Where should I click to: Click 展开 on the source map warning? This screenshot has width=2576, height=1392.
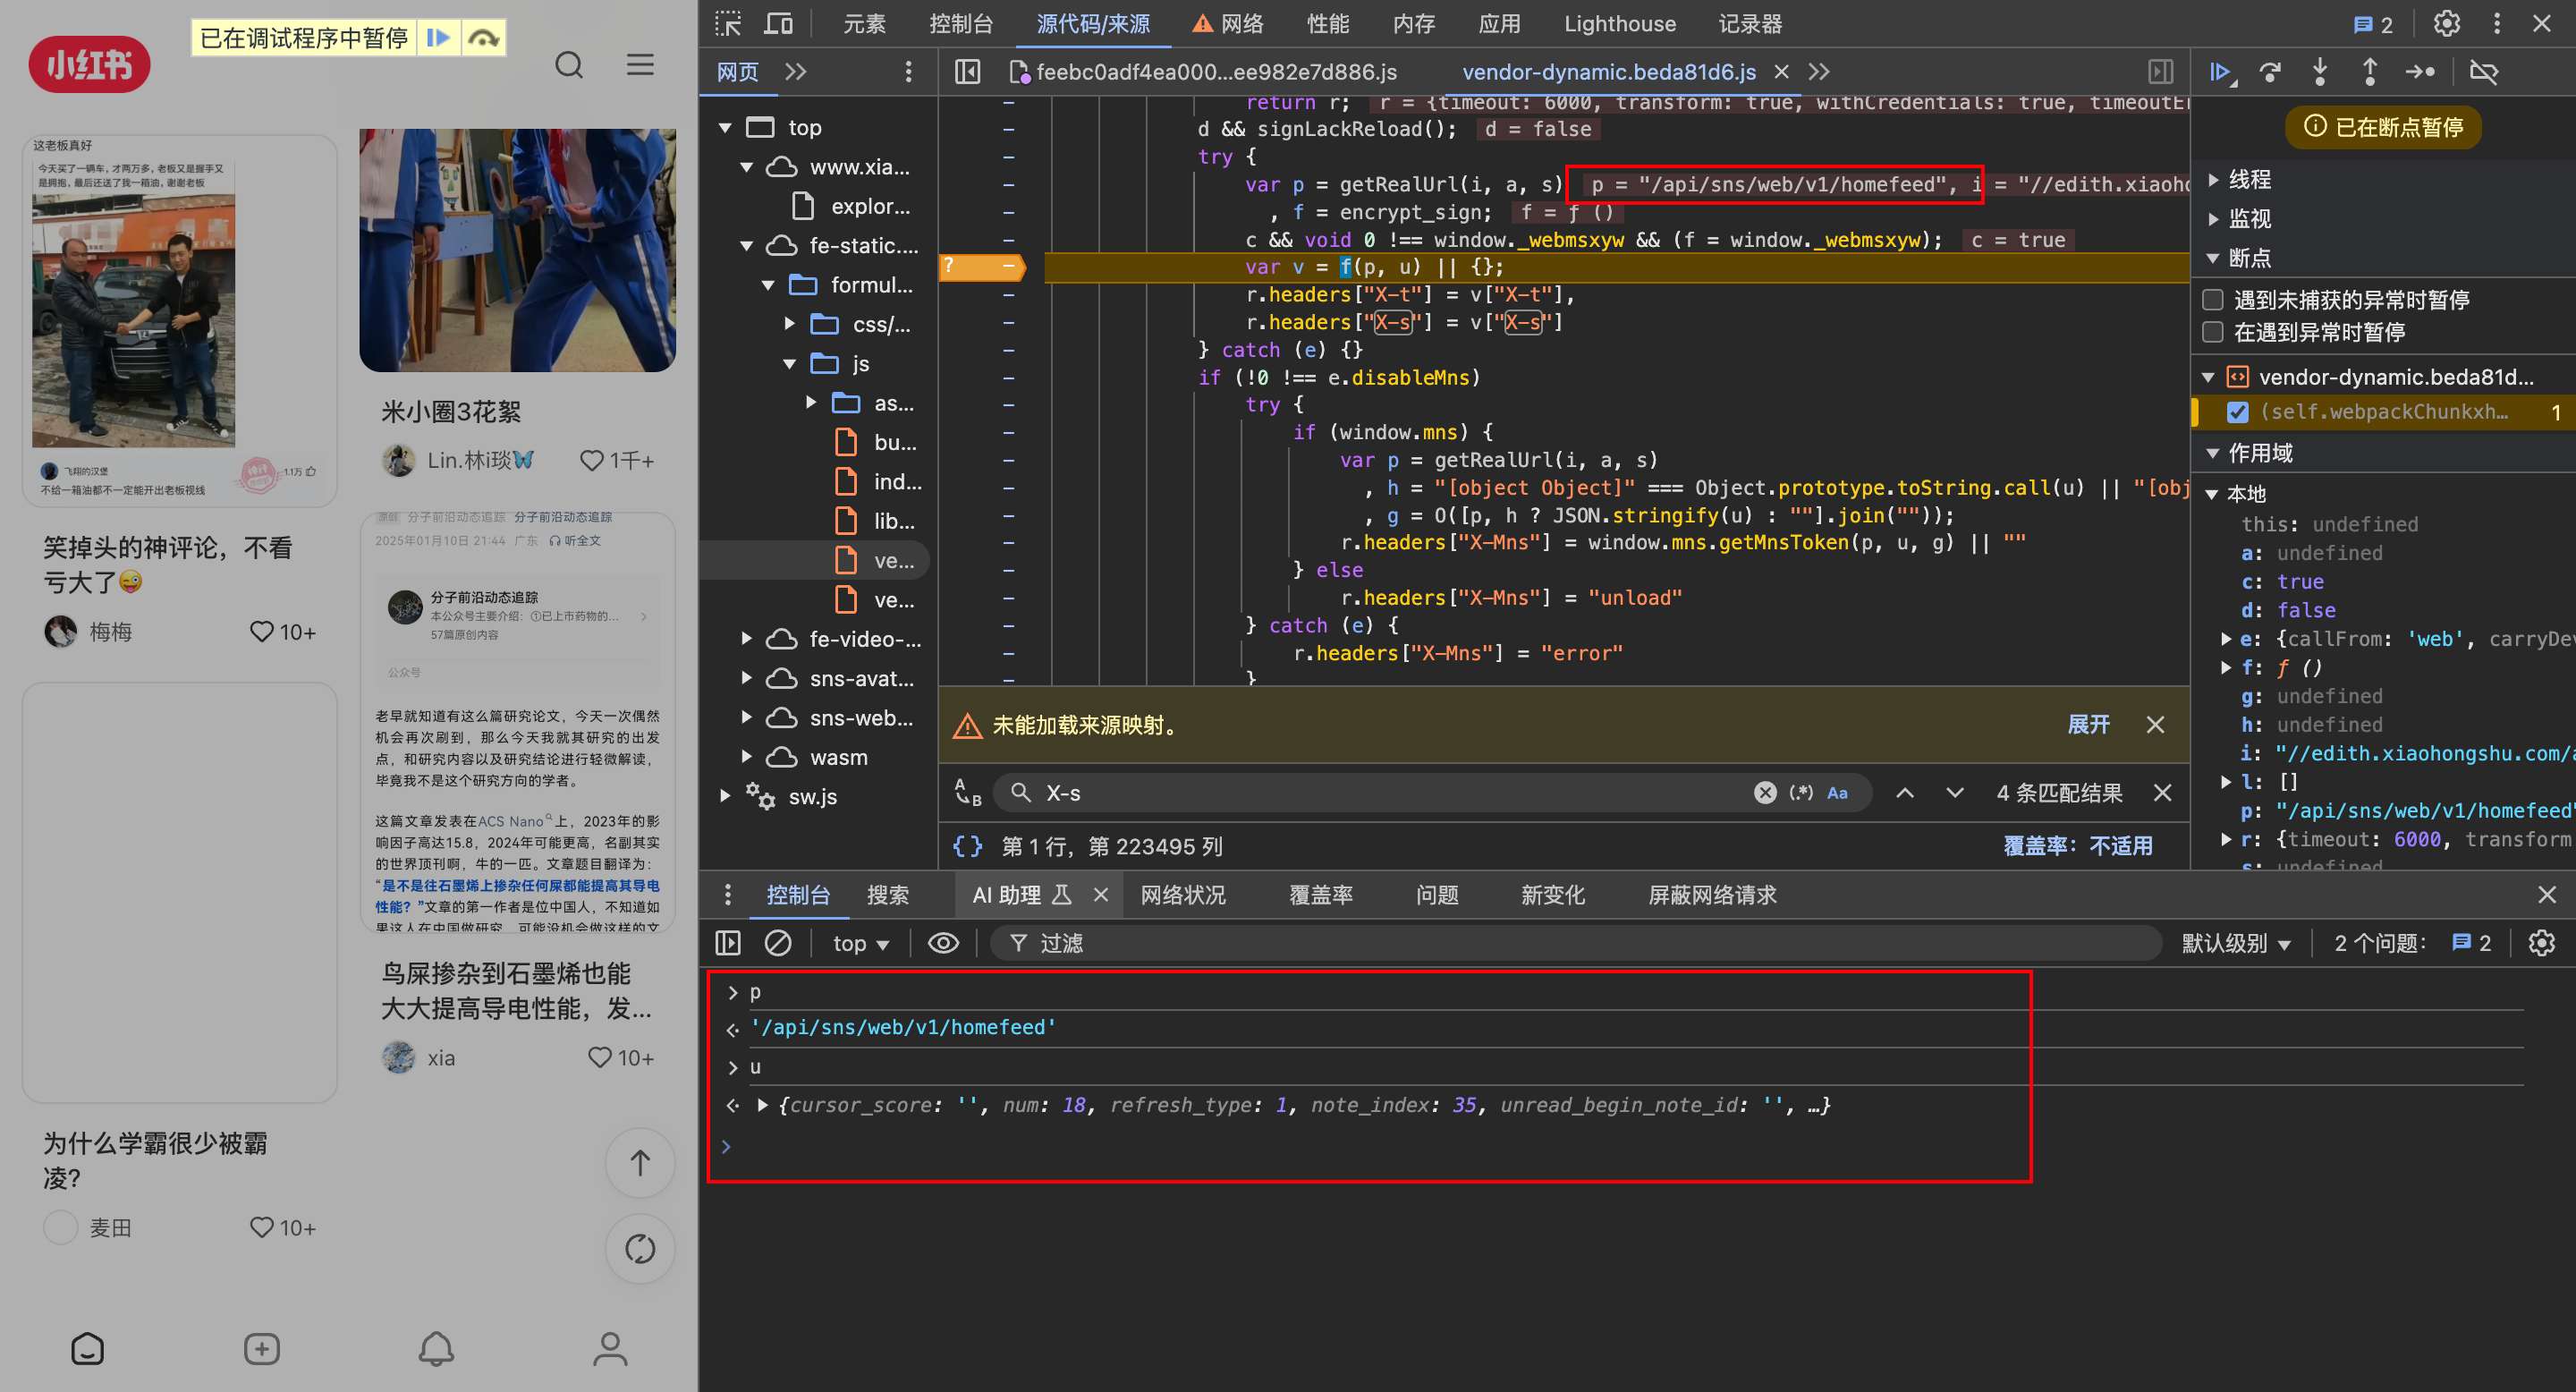[x=2088, y=725]
